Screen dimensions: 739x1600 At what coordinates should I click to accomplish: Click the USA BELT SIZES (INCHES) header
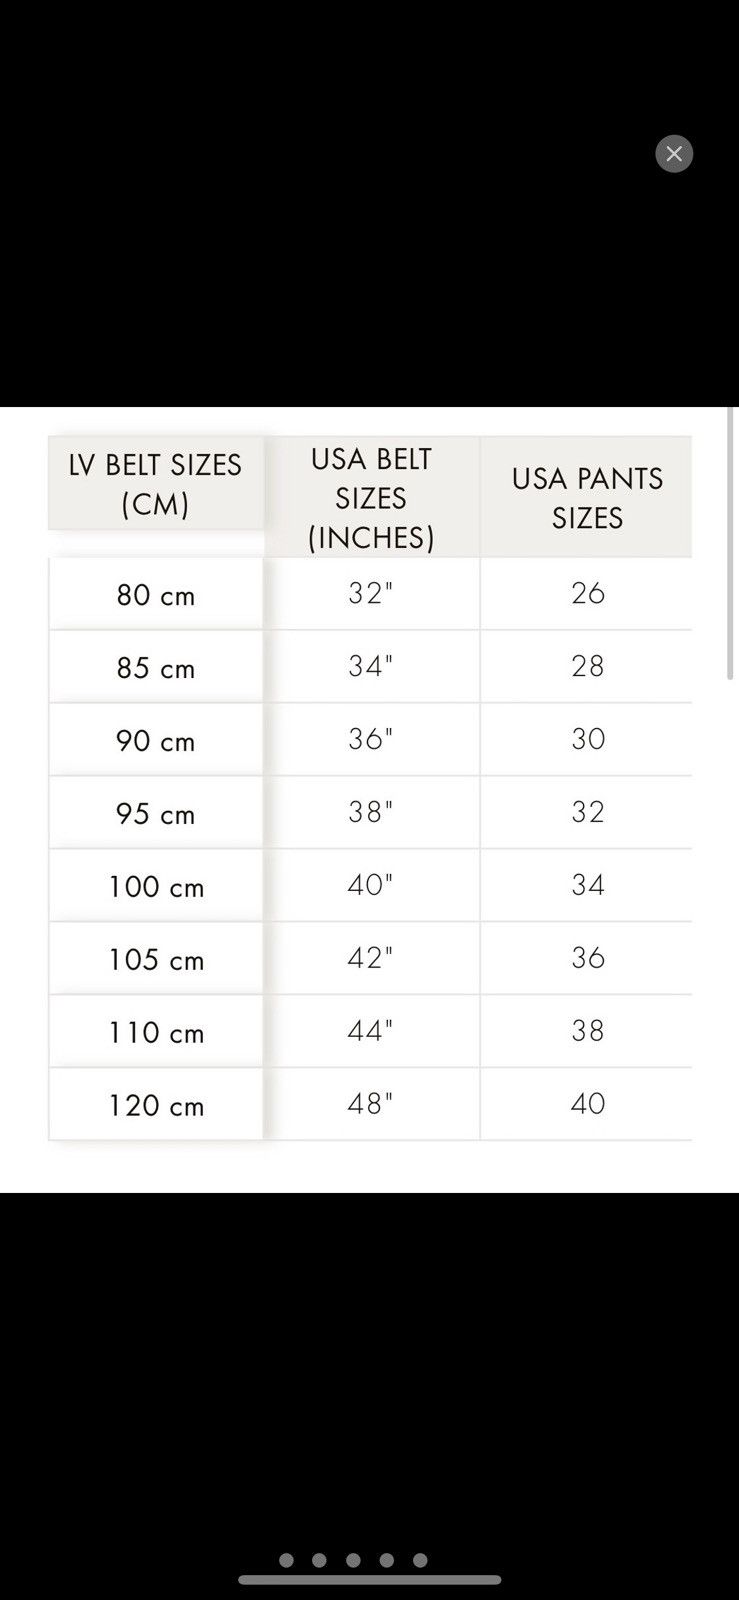pos(371,497)
